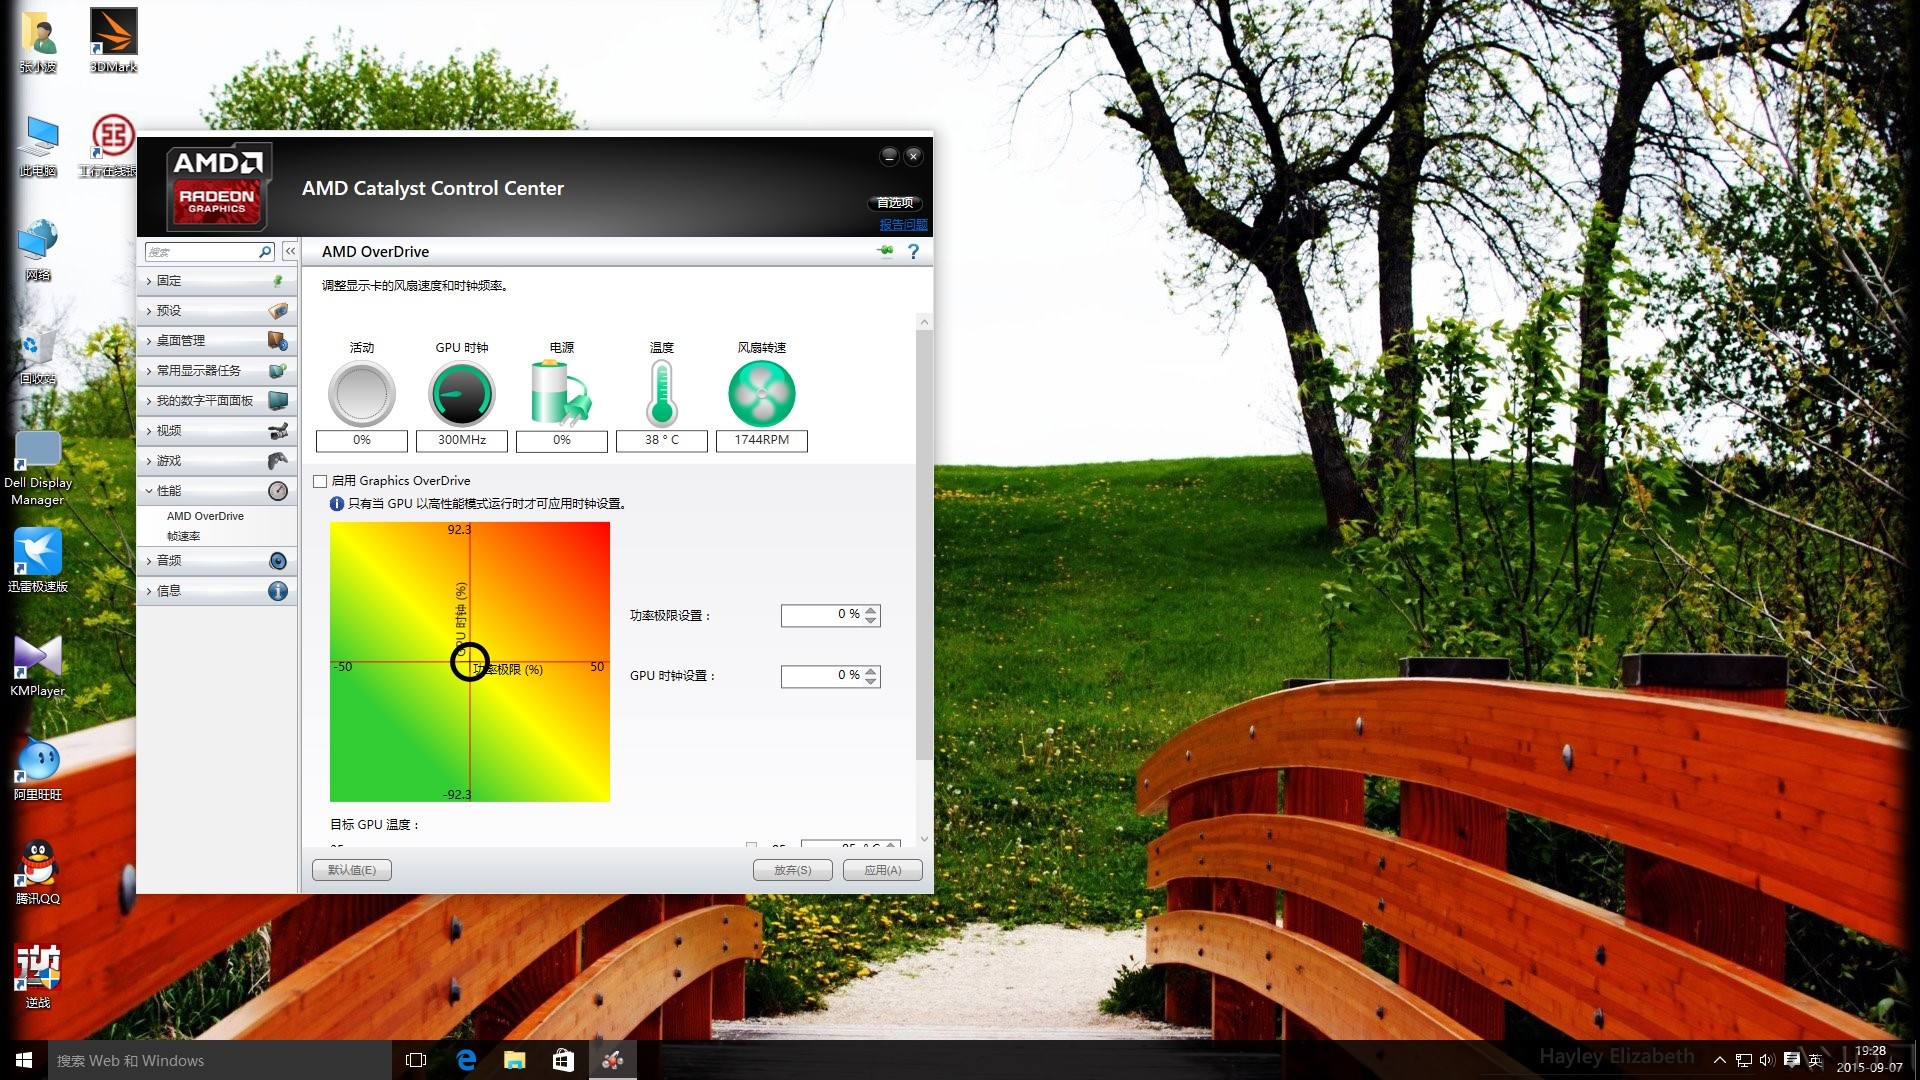Image resolution: width=1920 pixels, height=1080 pixels.
Task: Click the 默认值(E) button
Action: tap(352, 870)
